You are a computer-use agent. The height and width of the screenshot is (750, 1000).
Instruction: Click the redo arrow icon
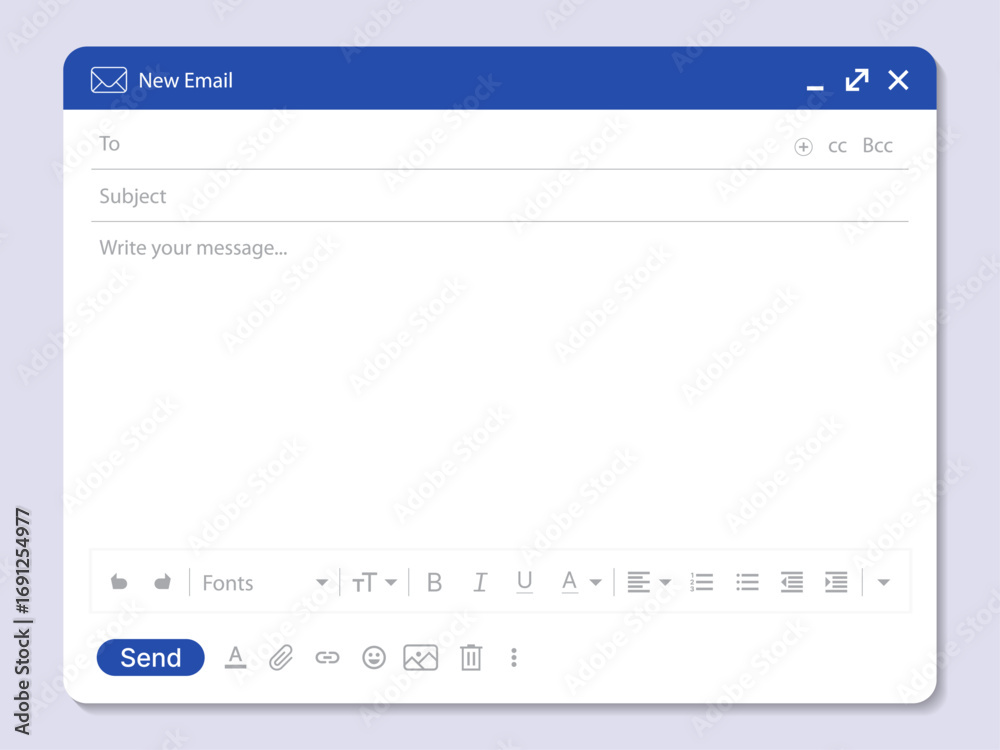(163, 582)
